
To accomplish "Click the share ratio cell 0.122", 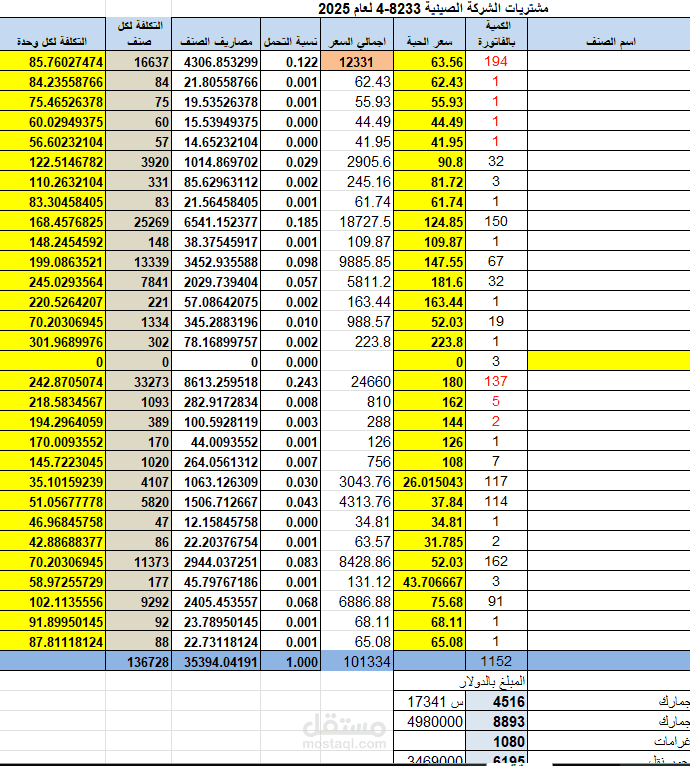I will click(x=291, y=62).
